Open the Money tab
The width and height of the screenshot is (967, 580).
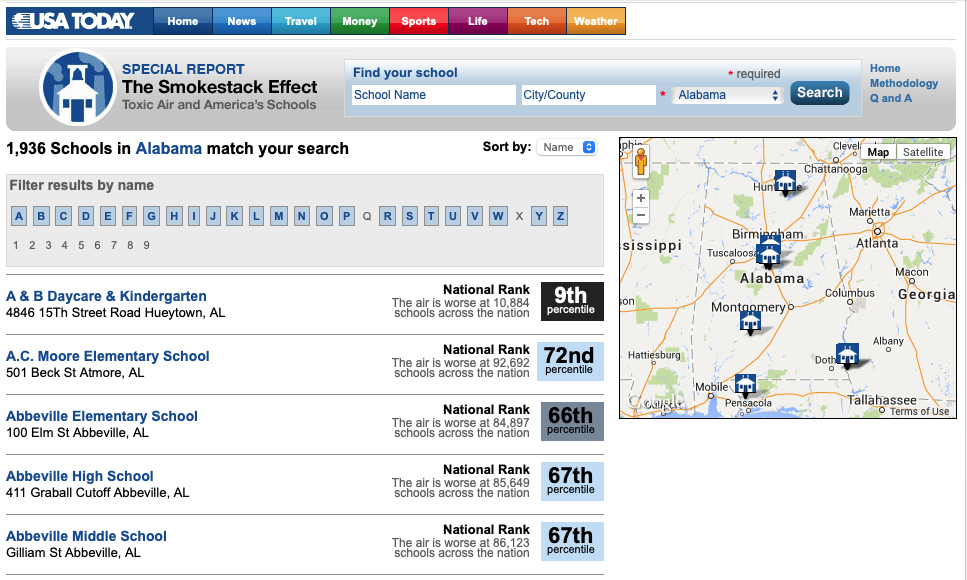click(x=360, y=21)
